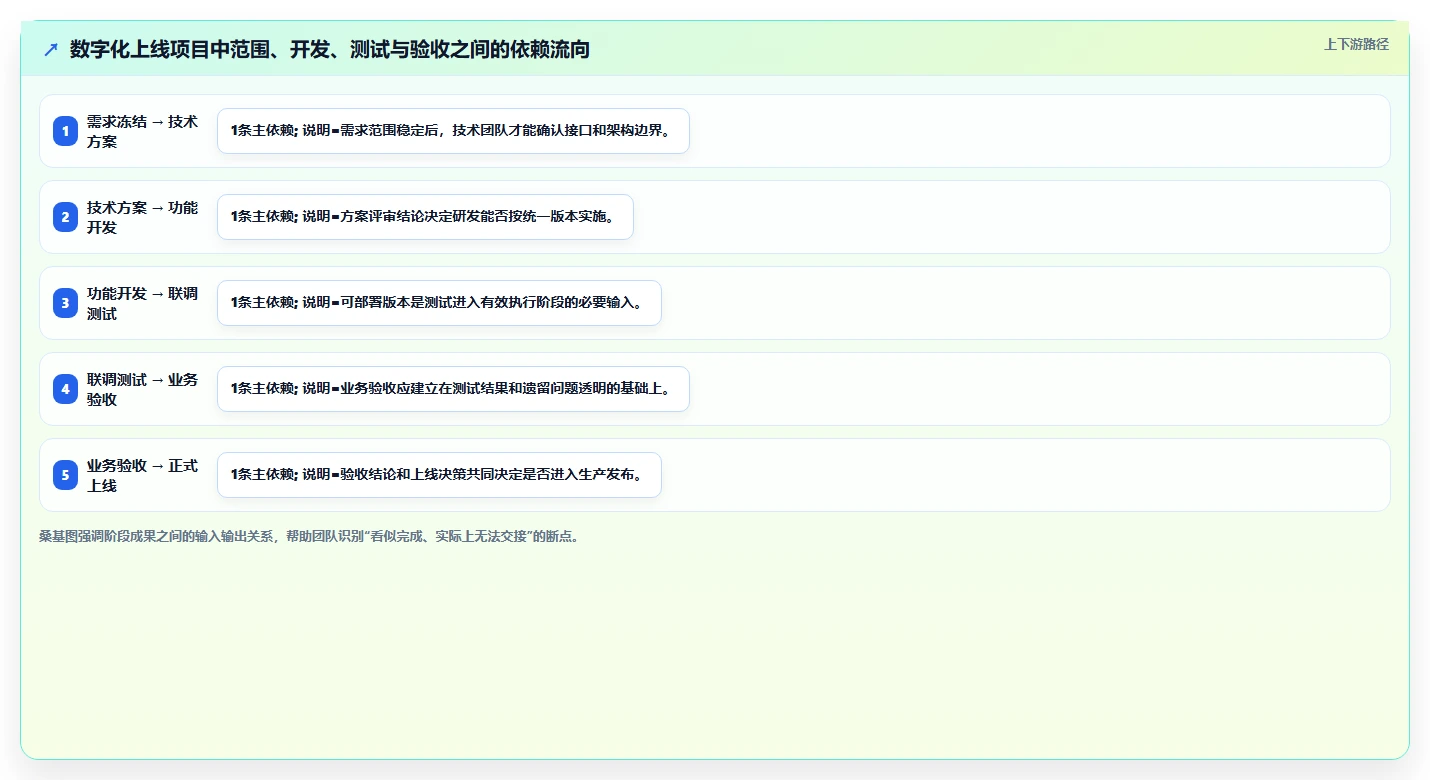The width and height of the screenshot is (1430, 780).
Task: Click the footnote beginning 桑基图强调阶段成果
Action: (x=309, y=536)
